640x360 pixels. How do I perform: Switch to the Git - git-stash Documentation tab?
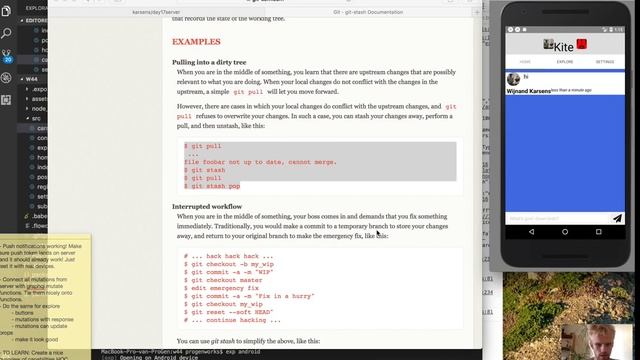(368, 12)
